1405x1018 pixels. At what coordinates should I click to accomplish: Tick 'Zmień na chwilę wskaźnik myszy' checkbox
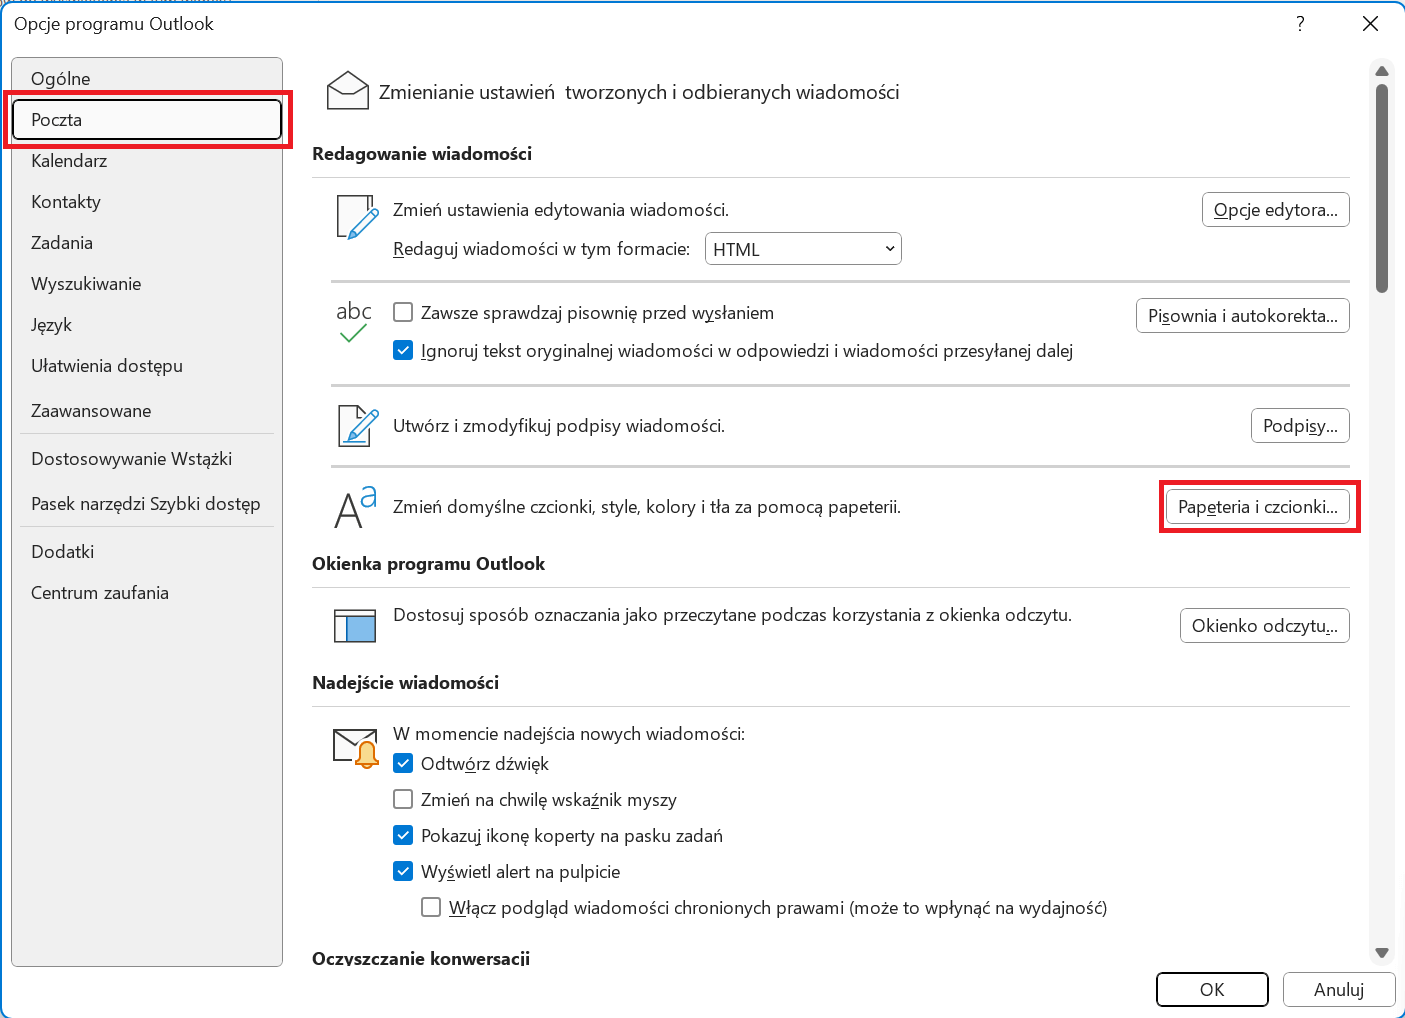(x=403, y=800)
